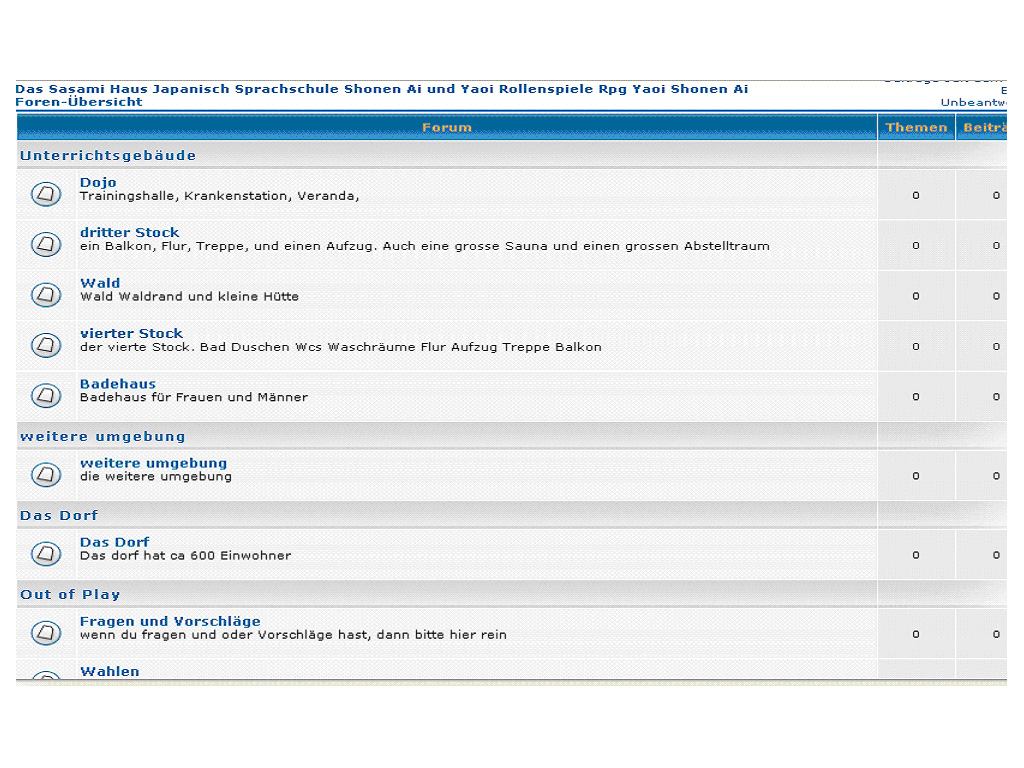Visit the Badehaus forum
Image resolution: width=1024 pixels, height=768 pixels.
point(118,384)
